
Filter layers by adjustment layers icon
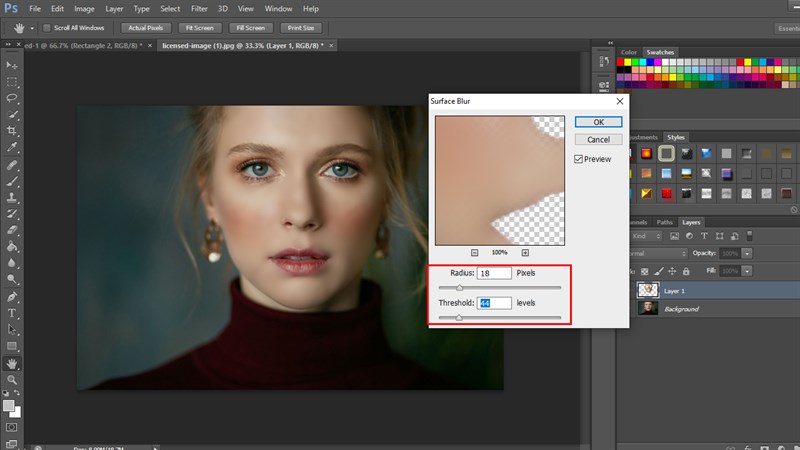(x=689, y=236)
